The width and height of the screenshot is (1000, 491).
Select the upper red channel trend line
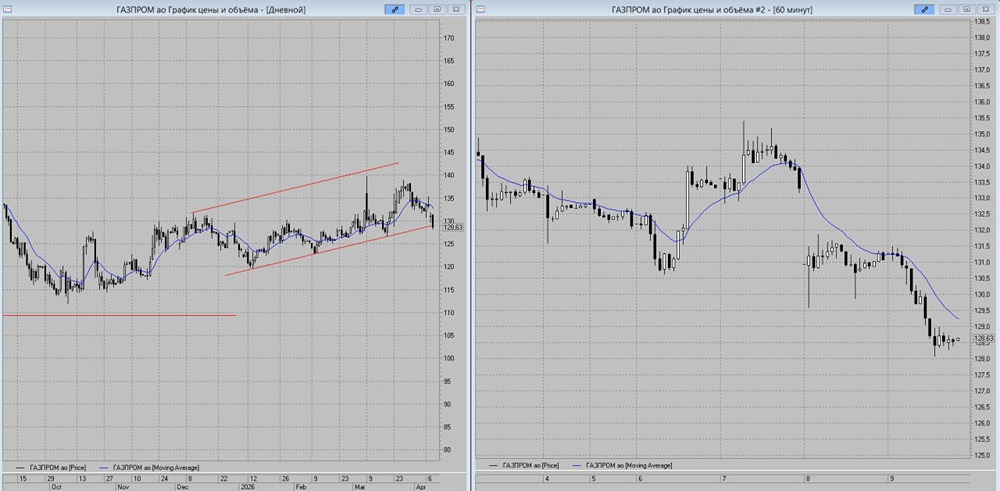point(295,187)
